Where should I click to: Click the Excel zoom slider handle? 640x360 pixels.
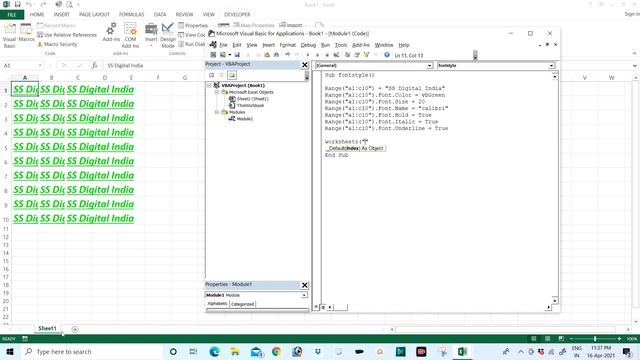[x=595, y=339]
